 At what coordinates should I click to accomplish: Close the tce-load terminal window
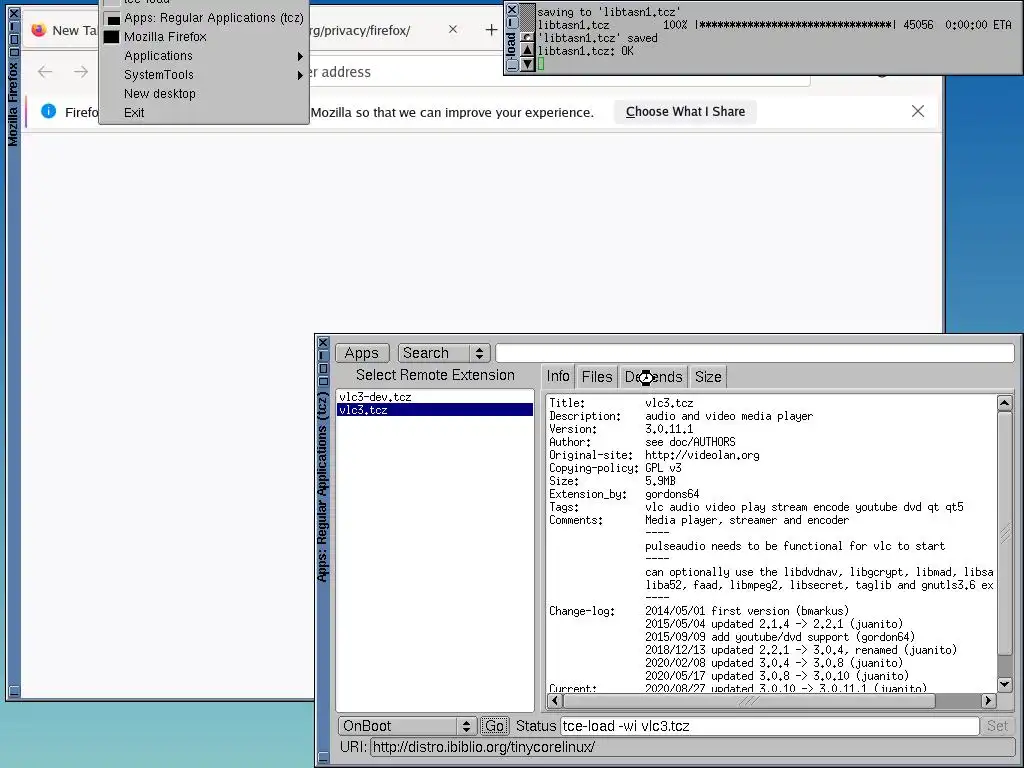pyautogui.click(x=512, y=9)
